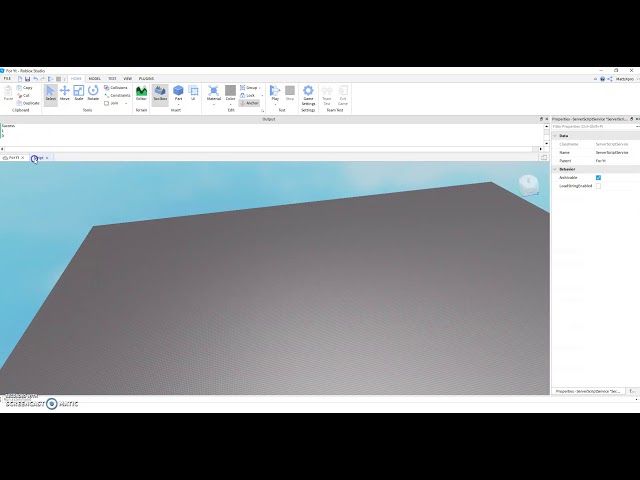Viewport: 640px width, 480px height.
Task: Click the Duplicate clipboard button
Action: pos(28,103)
